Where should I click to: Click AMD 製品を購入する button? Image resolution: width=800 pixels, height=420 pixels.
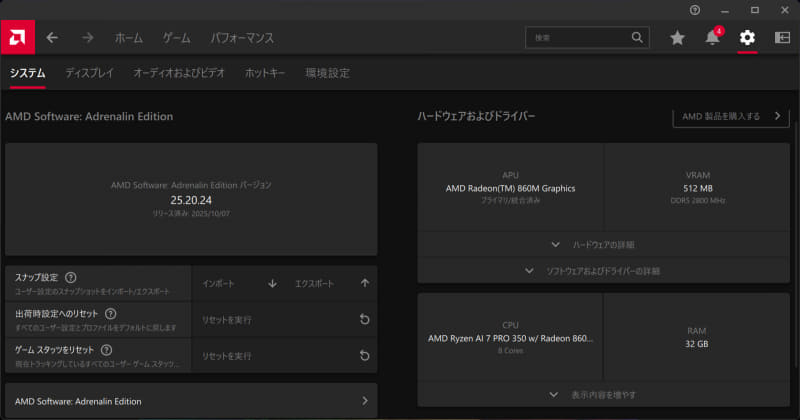[x=731, y=116]
